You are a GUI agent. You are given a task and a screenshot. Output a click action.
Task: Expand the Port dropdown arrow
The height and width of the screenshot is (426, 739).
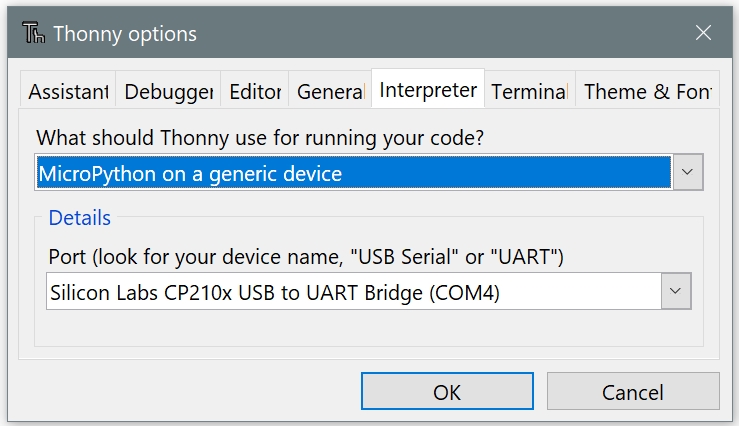pos(676,291)
